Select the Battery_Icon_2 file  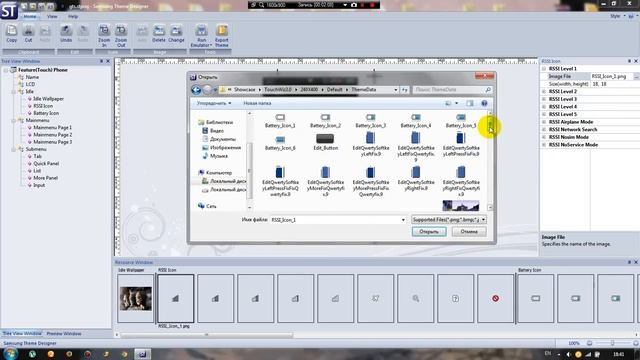pyautogui.click(x=325, y=121)
